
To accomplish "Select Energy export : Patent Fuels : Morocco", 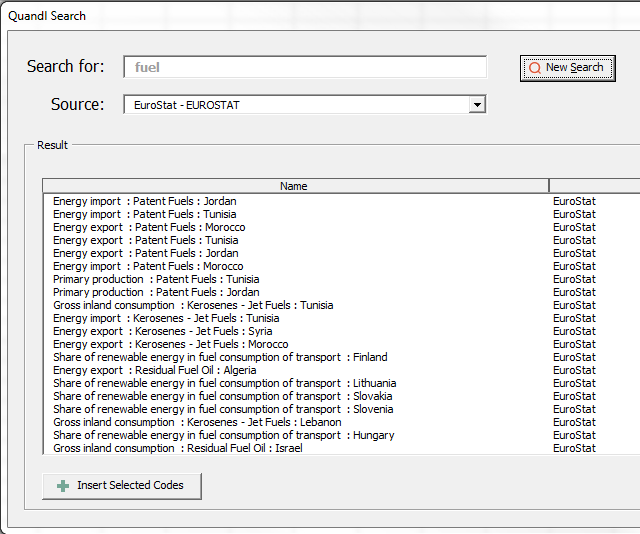I will tap(149, 227).
